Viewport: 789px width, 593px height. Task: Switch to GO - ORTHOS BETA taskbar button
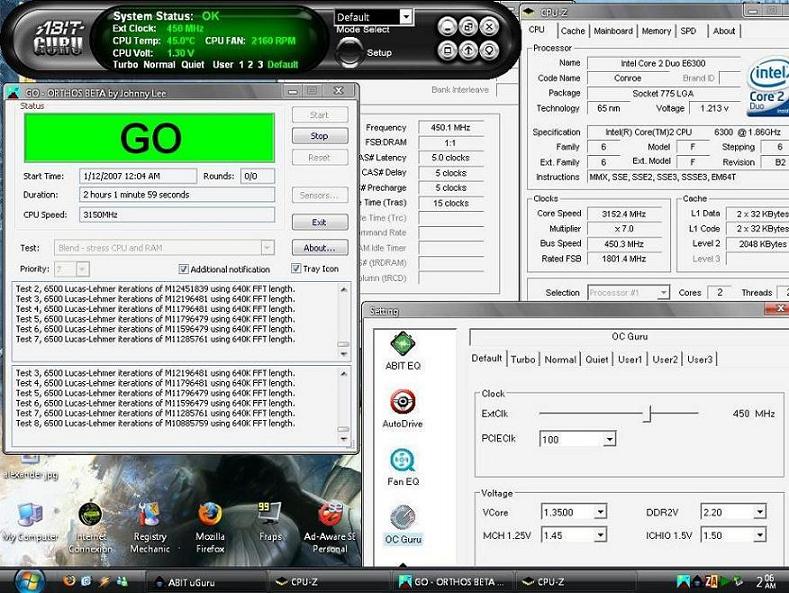pos(454,582)
